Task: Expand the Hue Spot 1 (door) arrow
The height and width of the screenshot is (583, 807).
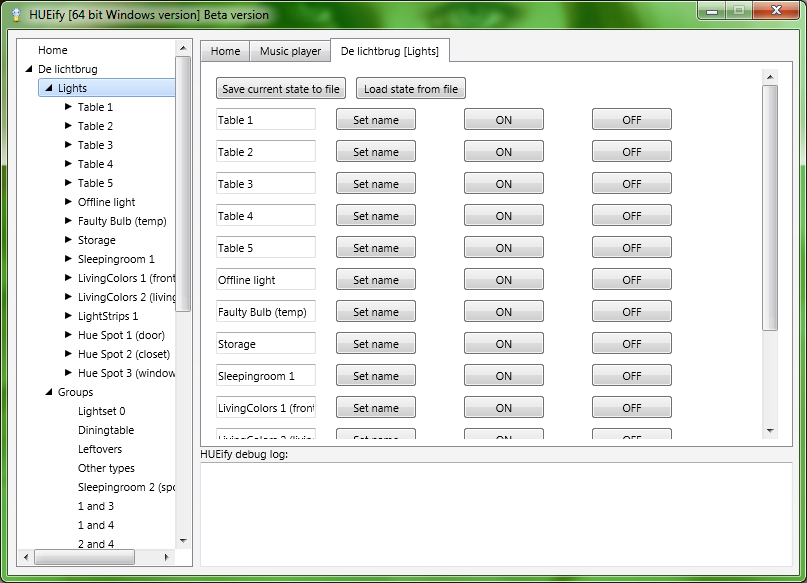Action: pos(68,334)
